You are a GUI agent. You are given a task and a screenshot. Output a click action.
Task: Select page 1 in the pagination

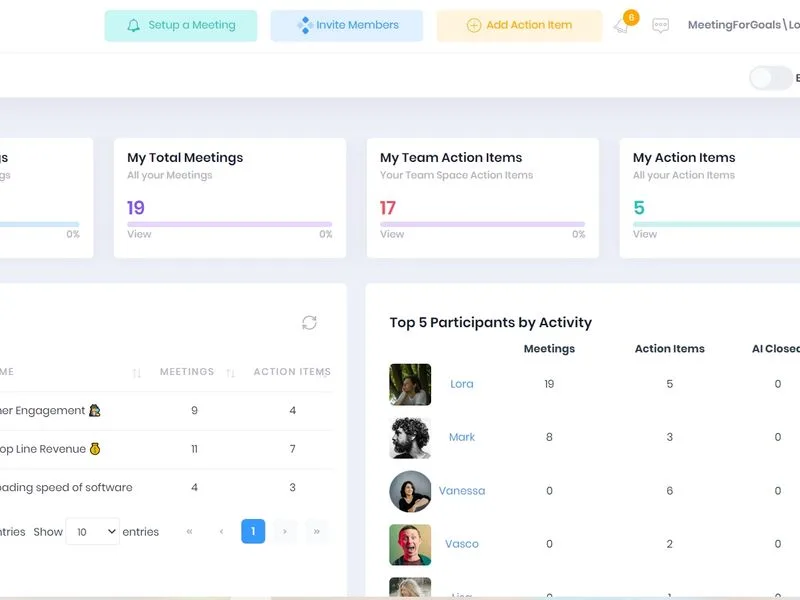[x=253, y=532]
